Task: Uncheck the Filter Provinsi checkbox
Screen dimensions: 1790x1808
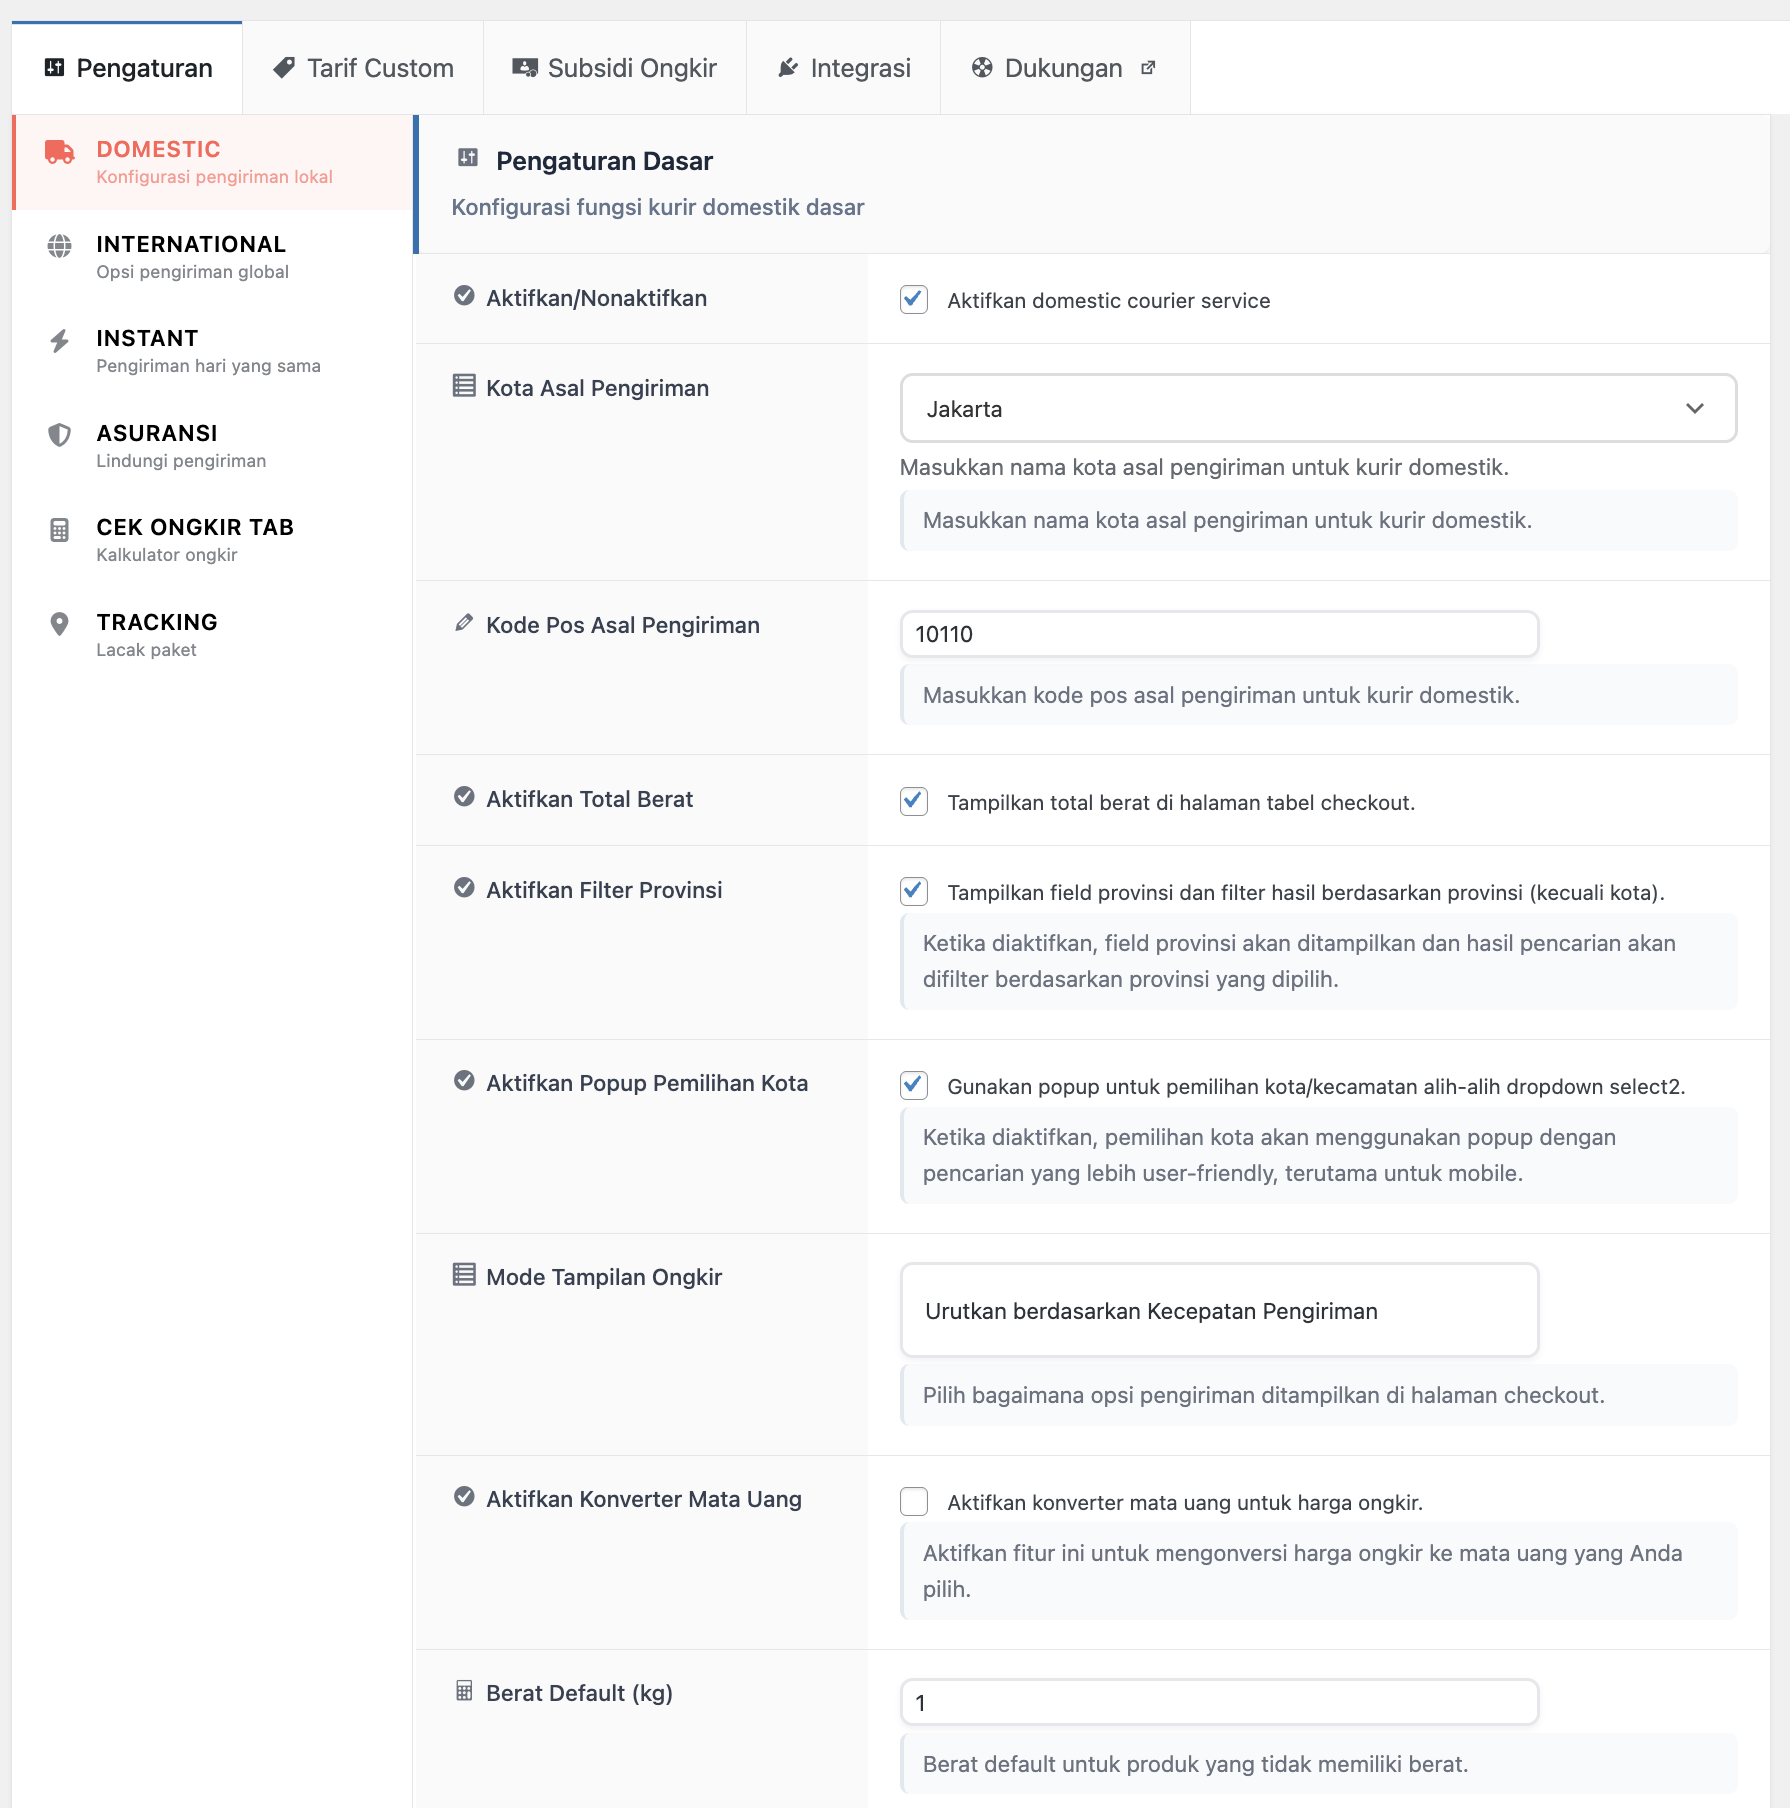Action: pyautogui.click(x=914, y=892)
